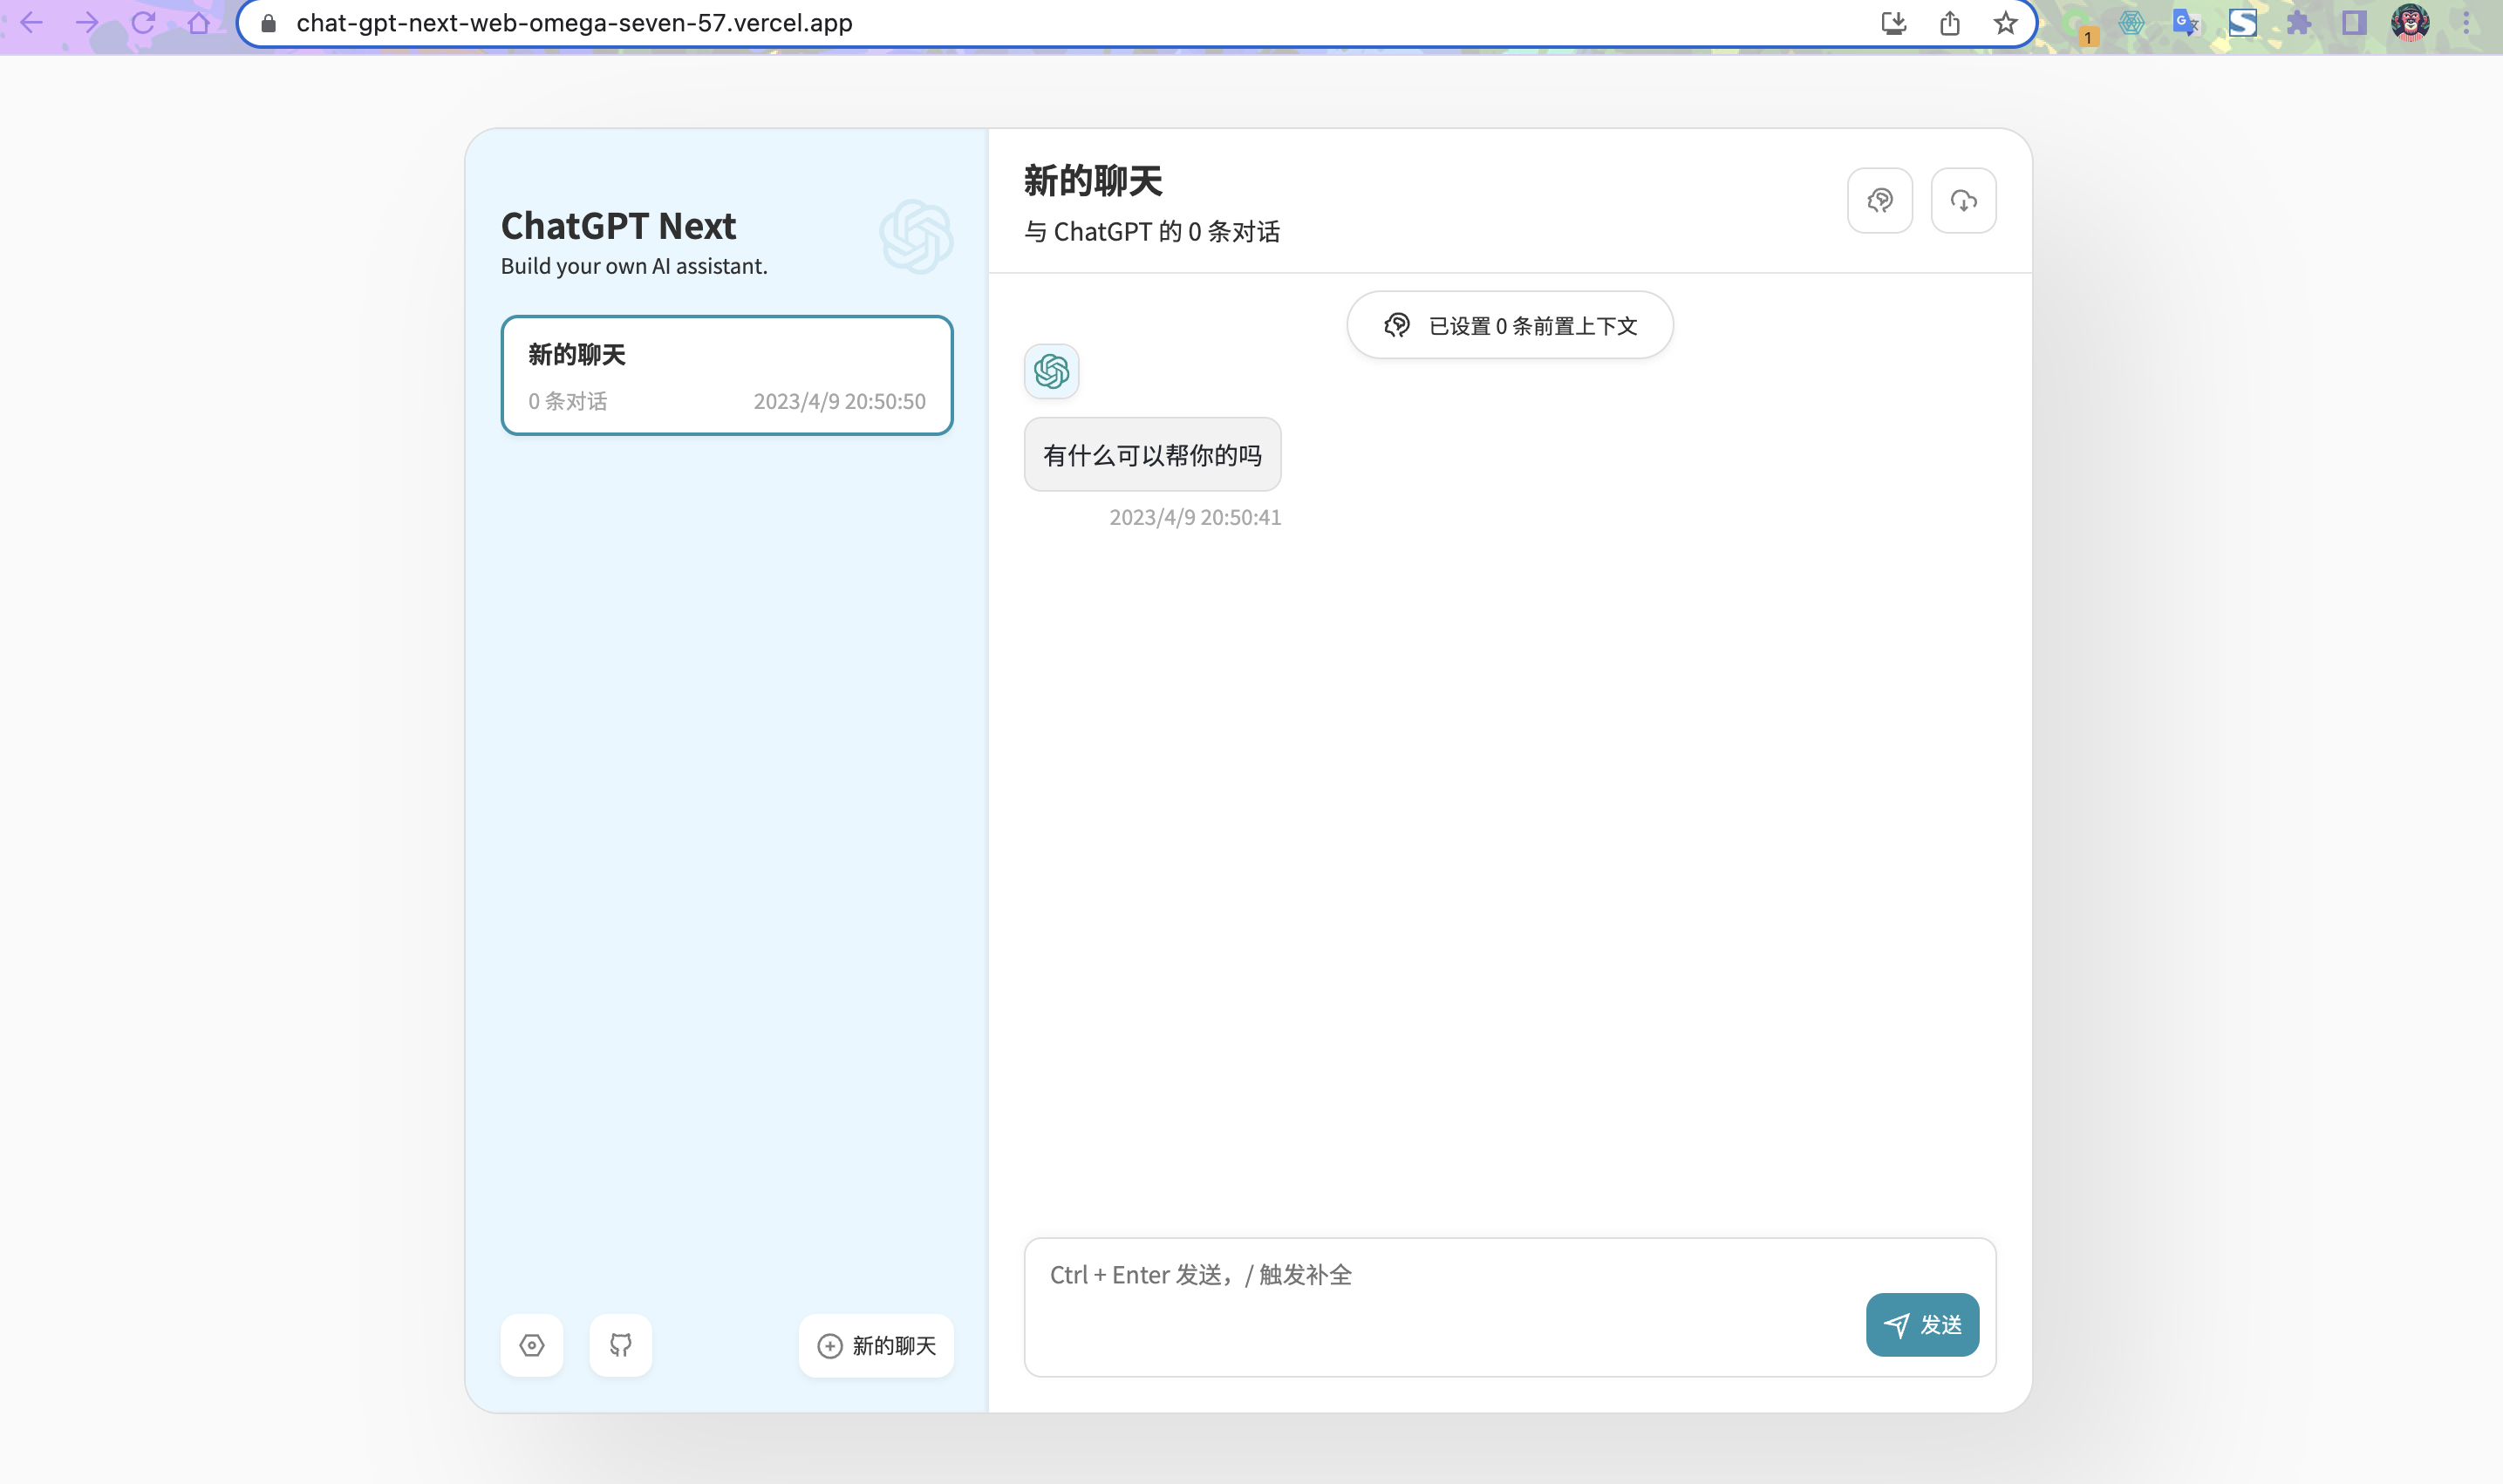Open the Chrome profile avatar menu
The height and width of the screenshot is (1484, 2503).
click(2410, 23)
